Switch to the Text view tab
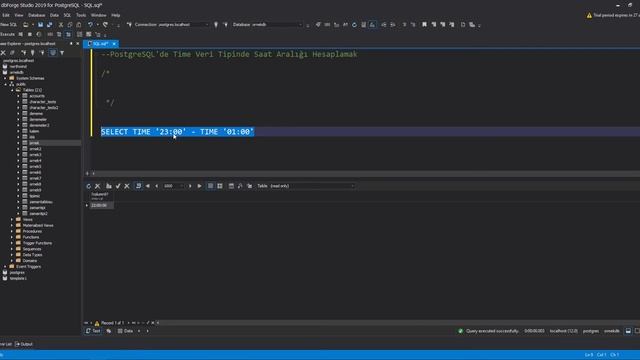Screen dimensions: 640x360 click(93, 331)
